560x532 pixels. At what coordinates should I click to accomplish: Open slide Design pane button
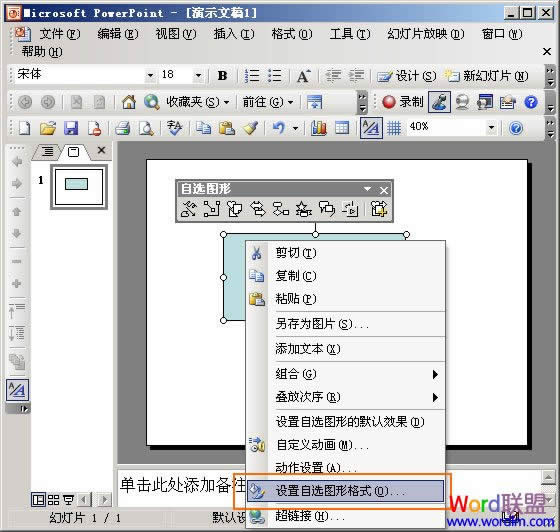(407, 76)
